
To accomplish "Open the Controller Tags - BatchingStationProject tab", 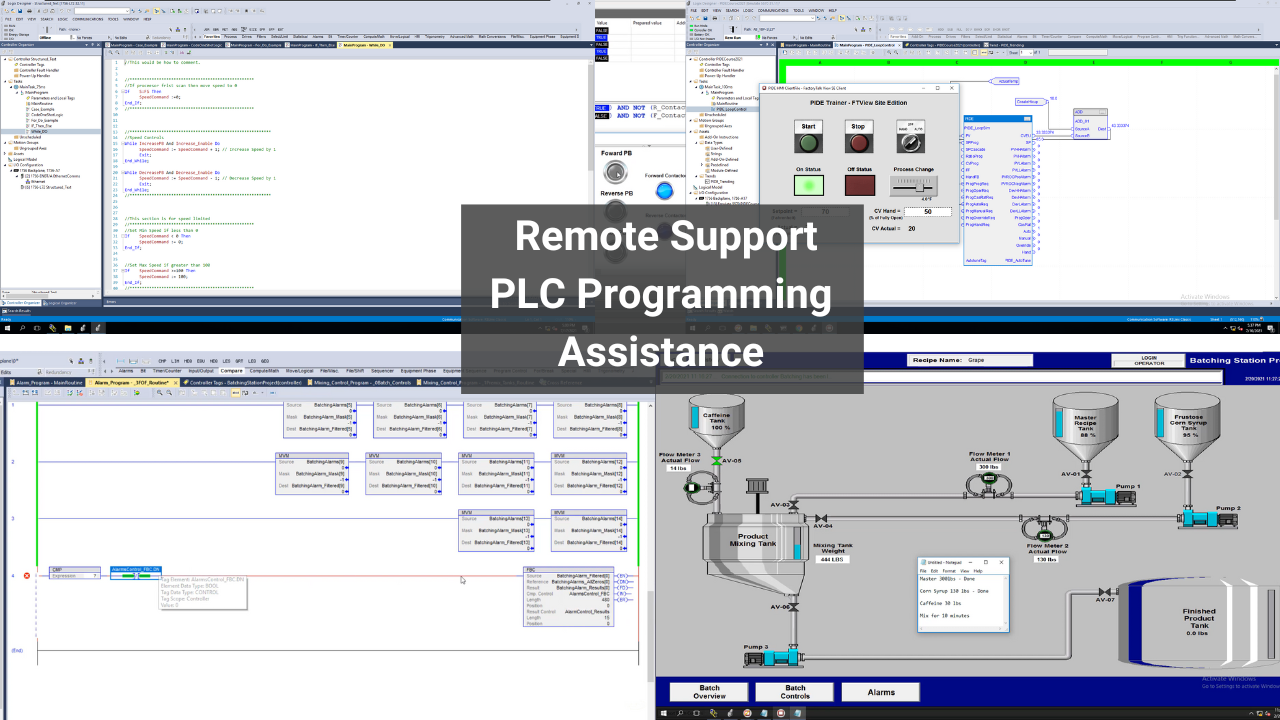I will coord(245,382).
